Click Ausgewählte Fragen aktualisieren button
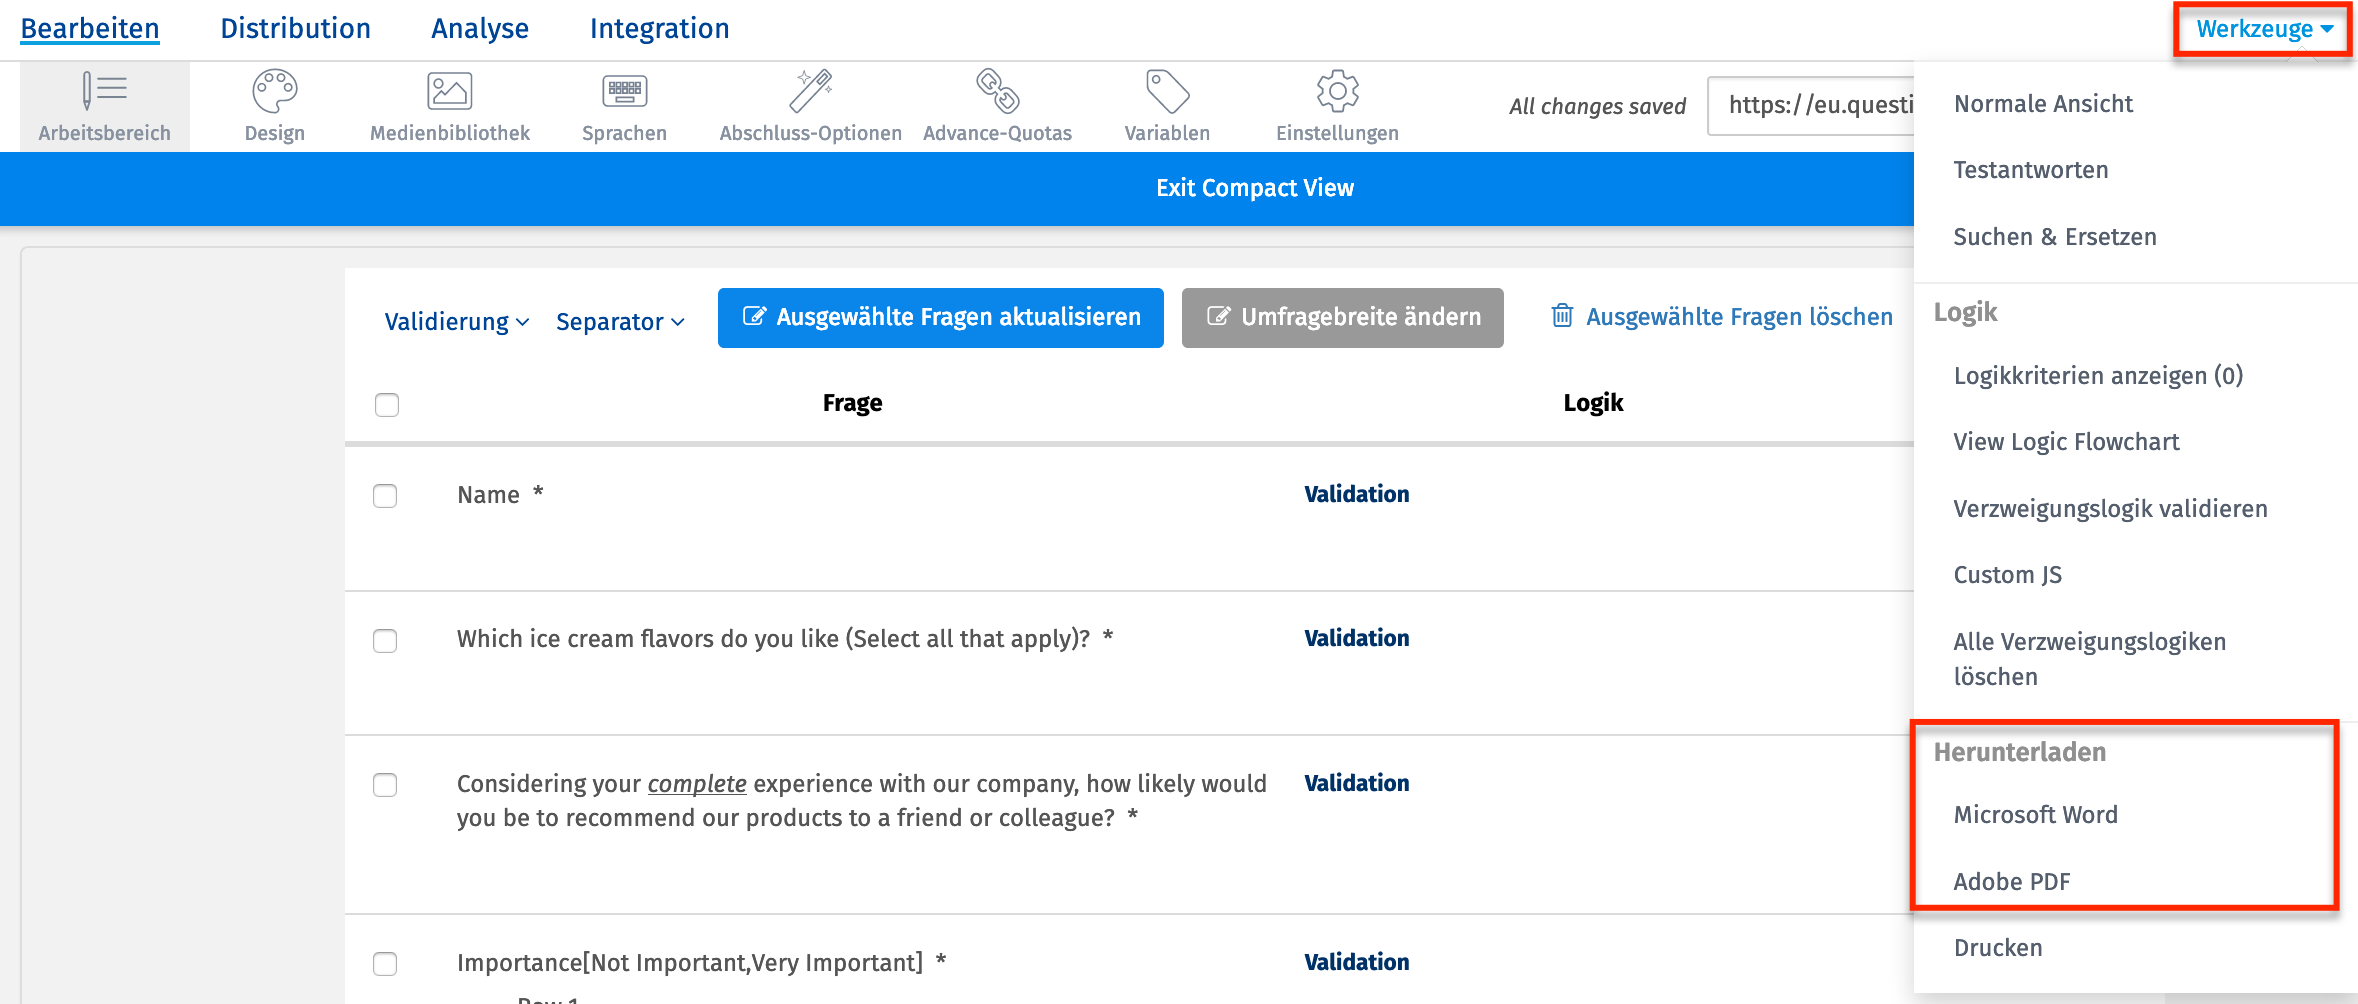The width and height of the screenshot is (2358, 1004). coord(941,318)
